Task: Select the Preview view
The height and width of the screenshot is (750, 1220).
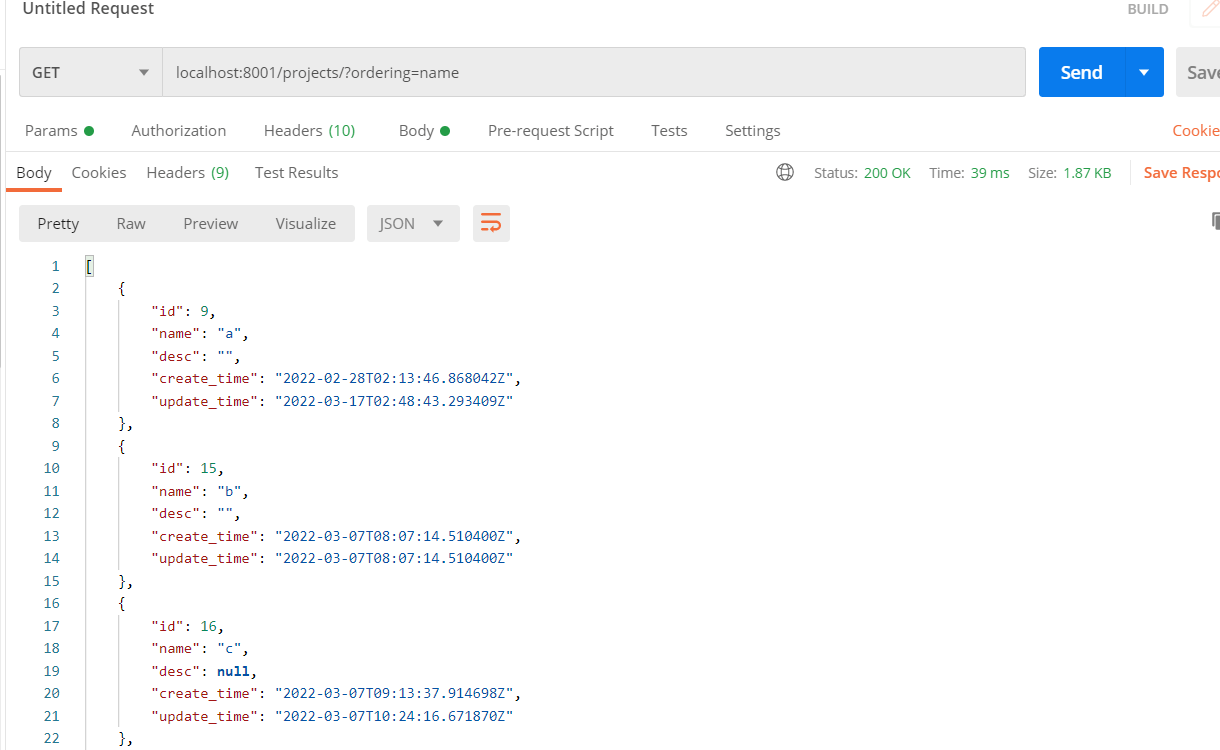Action: click(211, 224)
